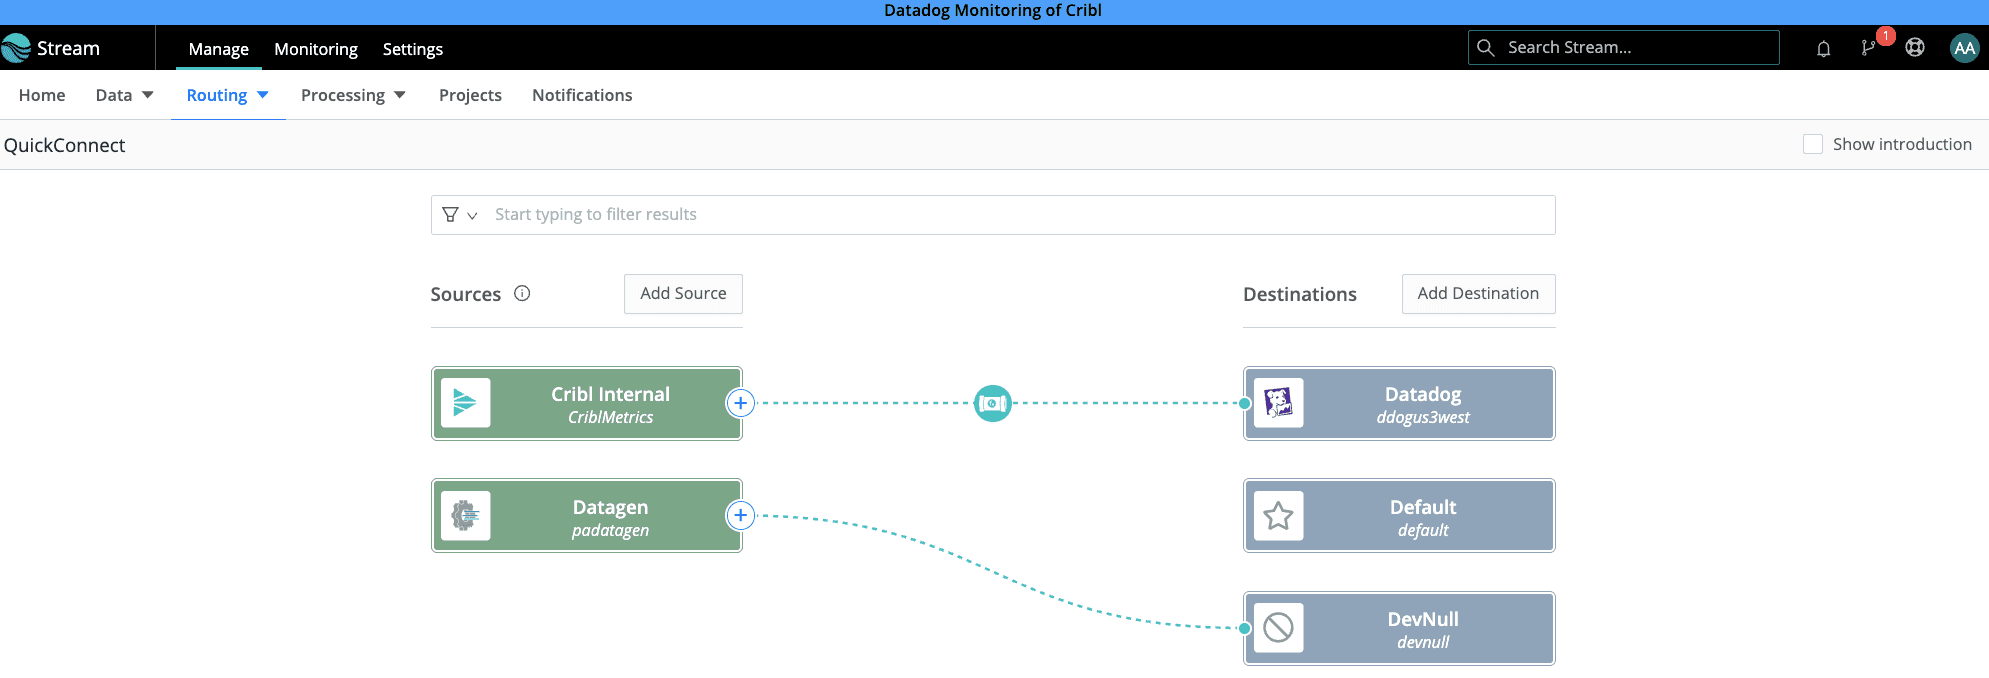Open the help lifebuoy icon
Image resolution: width=1989 pixels, height=678 pixels.
[1915, 48]
